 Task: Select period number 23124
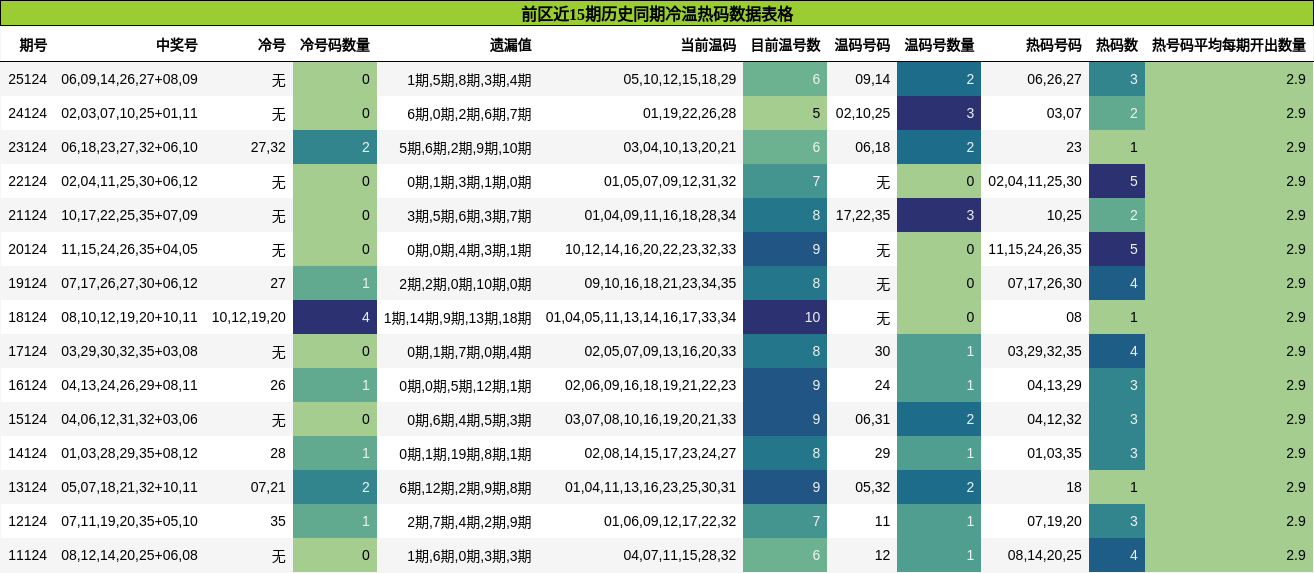[x=27, y=147]
